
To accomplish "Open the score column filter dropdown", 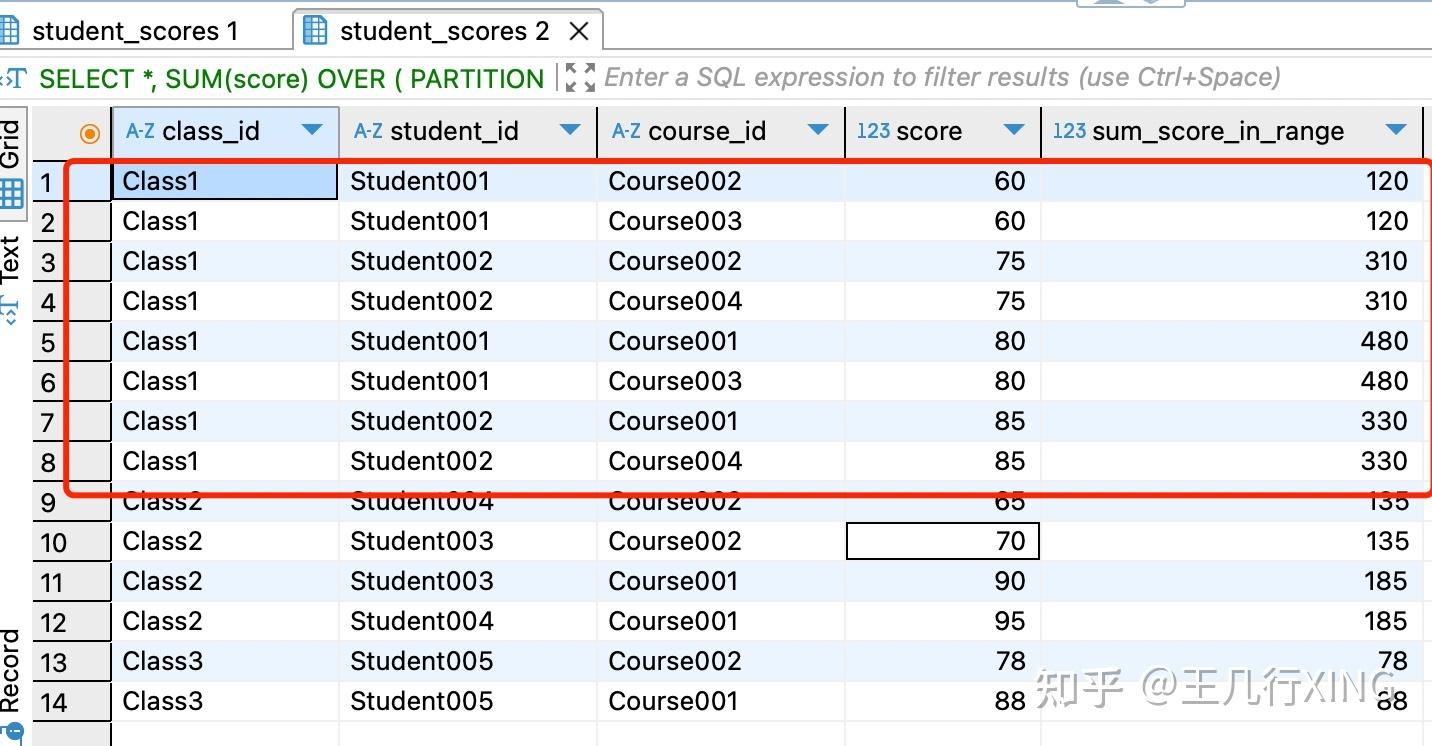I will tap(1014, 131).
